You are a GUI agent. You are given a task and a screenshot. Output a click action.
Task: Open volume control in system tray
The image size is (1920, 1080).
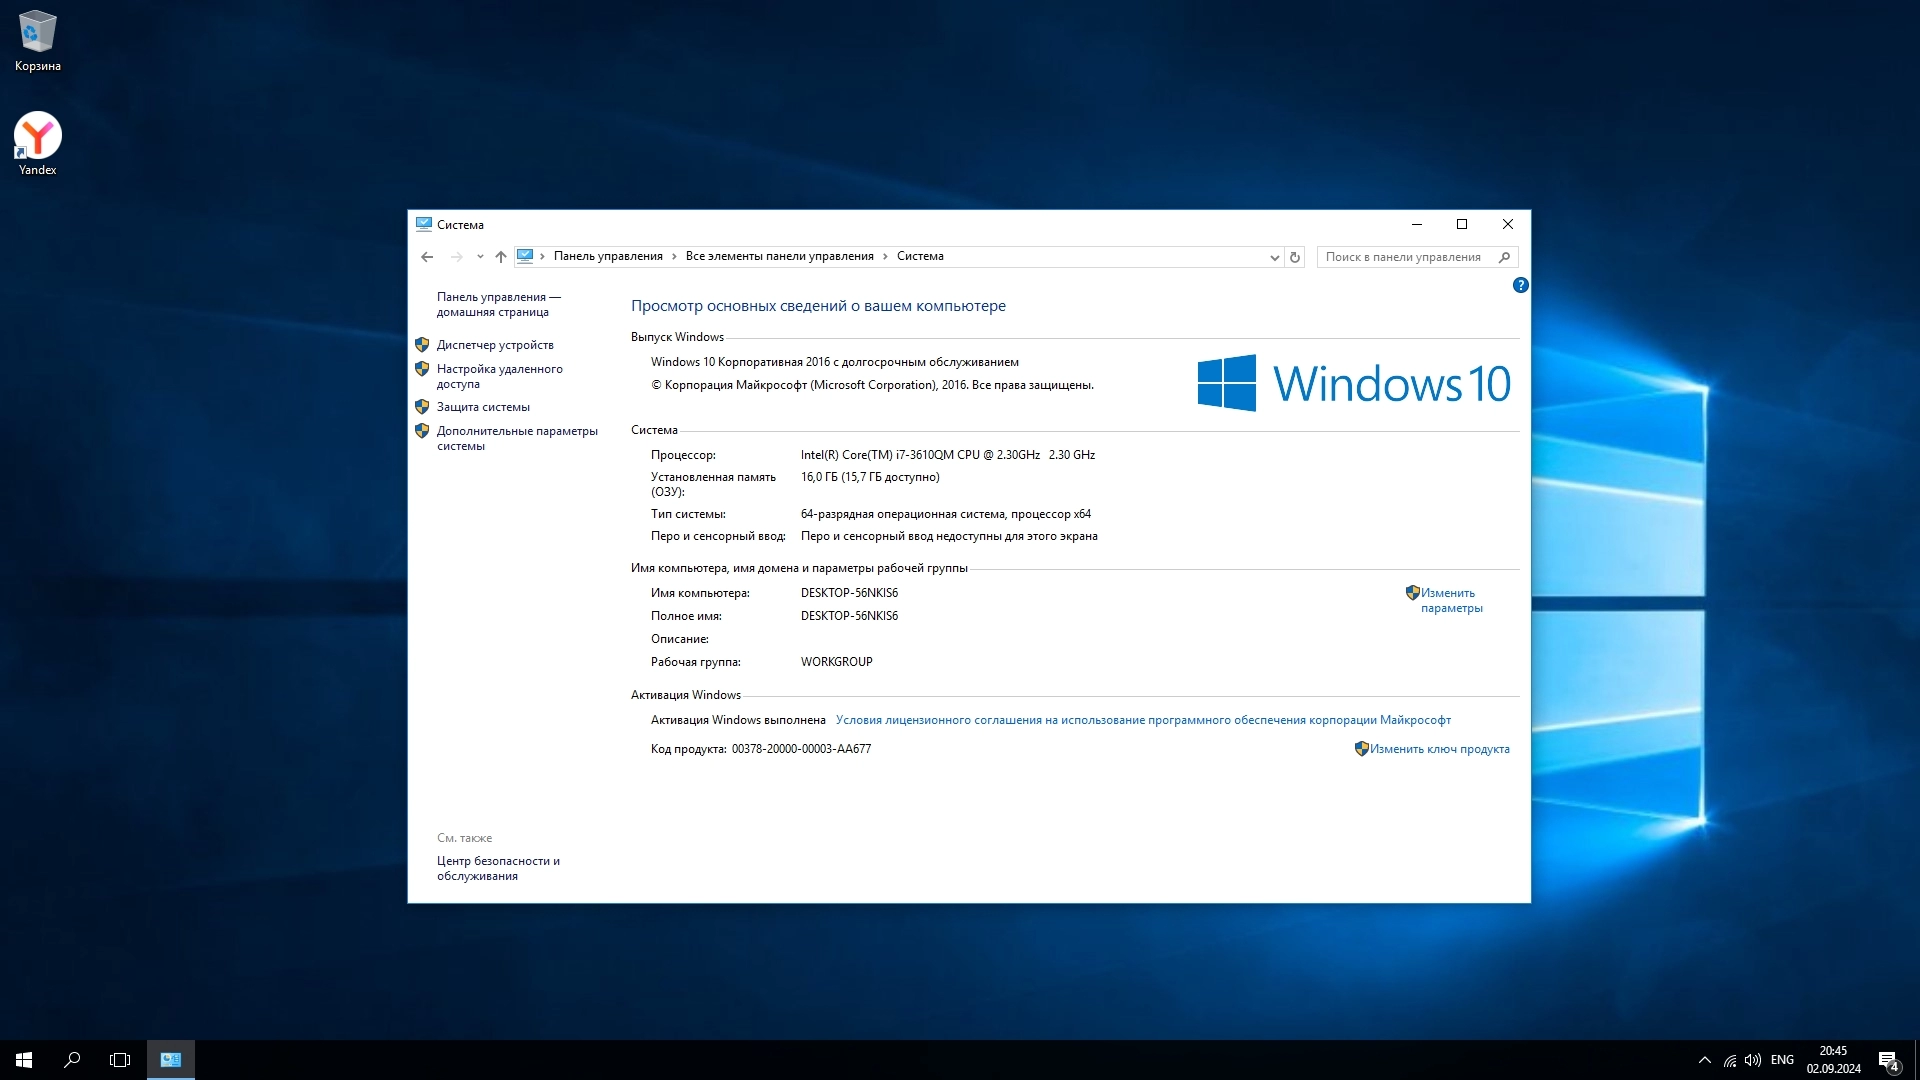1752,1060
